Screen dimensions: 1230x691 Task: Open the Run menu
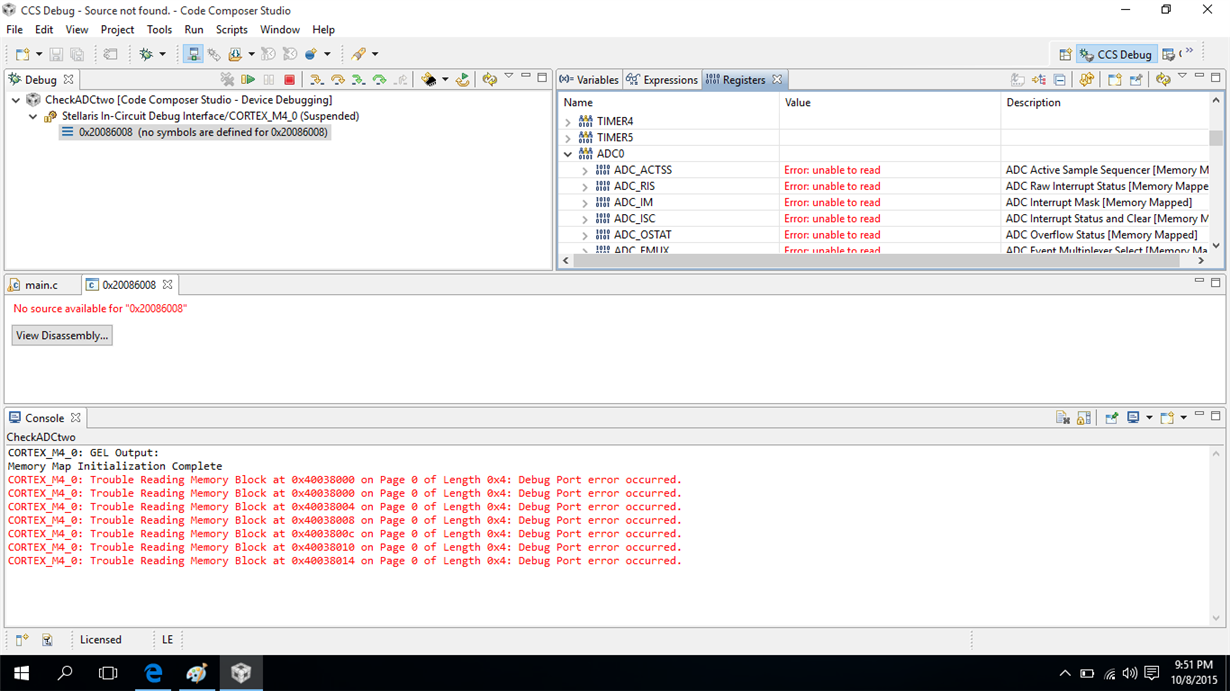(x=194, y=30)
